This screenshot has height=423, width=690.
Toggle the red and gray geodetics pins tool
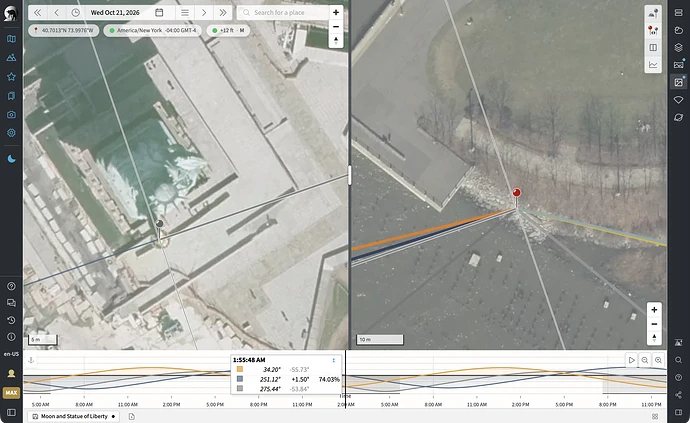653,30
